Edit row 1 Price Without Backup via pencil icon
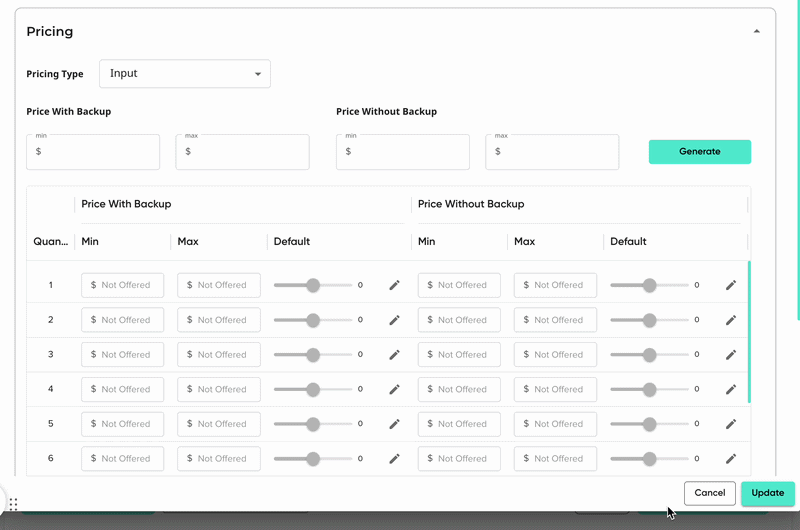Screen dimensions: 800x530 731,285
